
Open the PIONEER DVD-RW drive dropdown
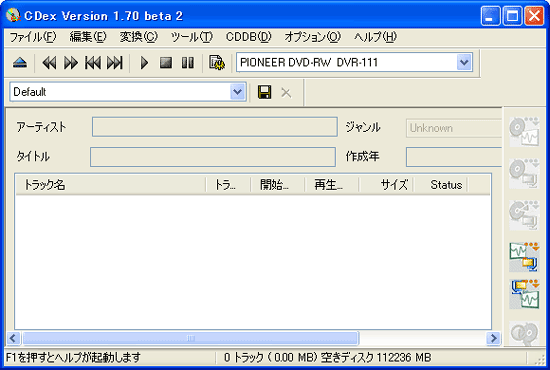coord(464,62)
